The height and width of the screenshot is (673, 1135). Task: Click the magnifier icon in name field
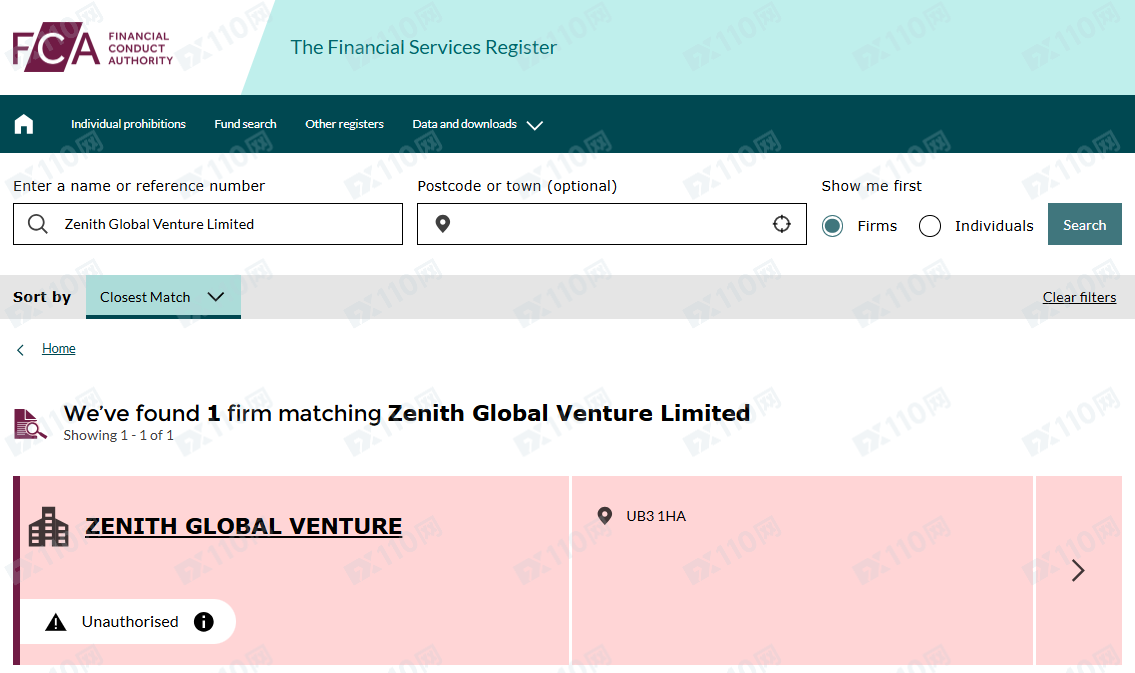click(38, 224)
